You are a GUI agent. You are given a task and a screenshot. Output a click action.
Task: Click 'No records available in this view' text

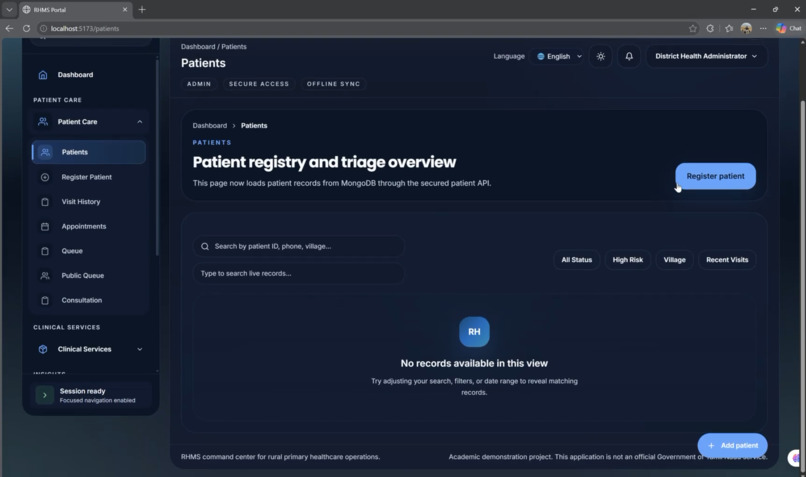[474, 364]
